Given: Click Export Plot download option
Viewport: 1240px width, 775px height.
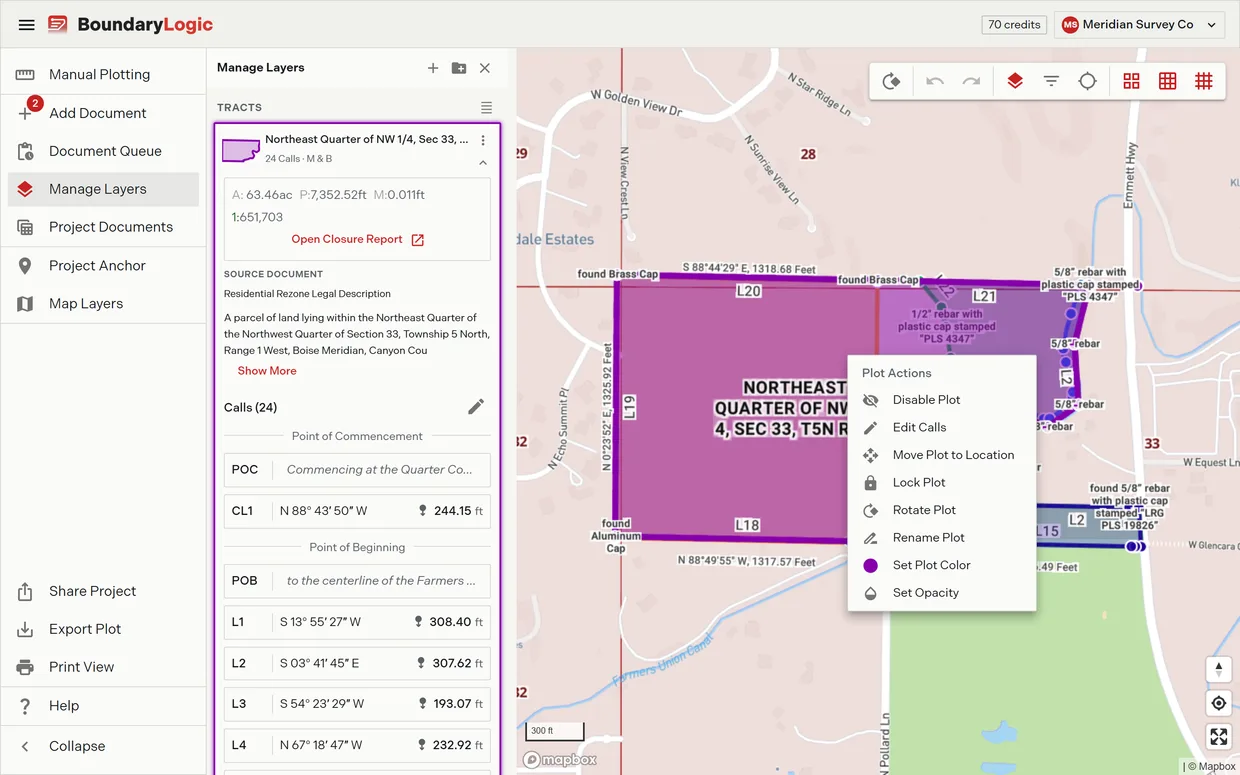Looking at the screenshot, I should [103, 629].
